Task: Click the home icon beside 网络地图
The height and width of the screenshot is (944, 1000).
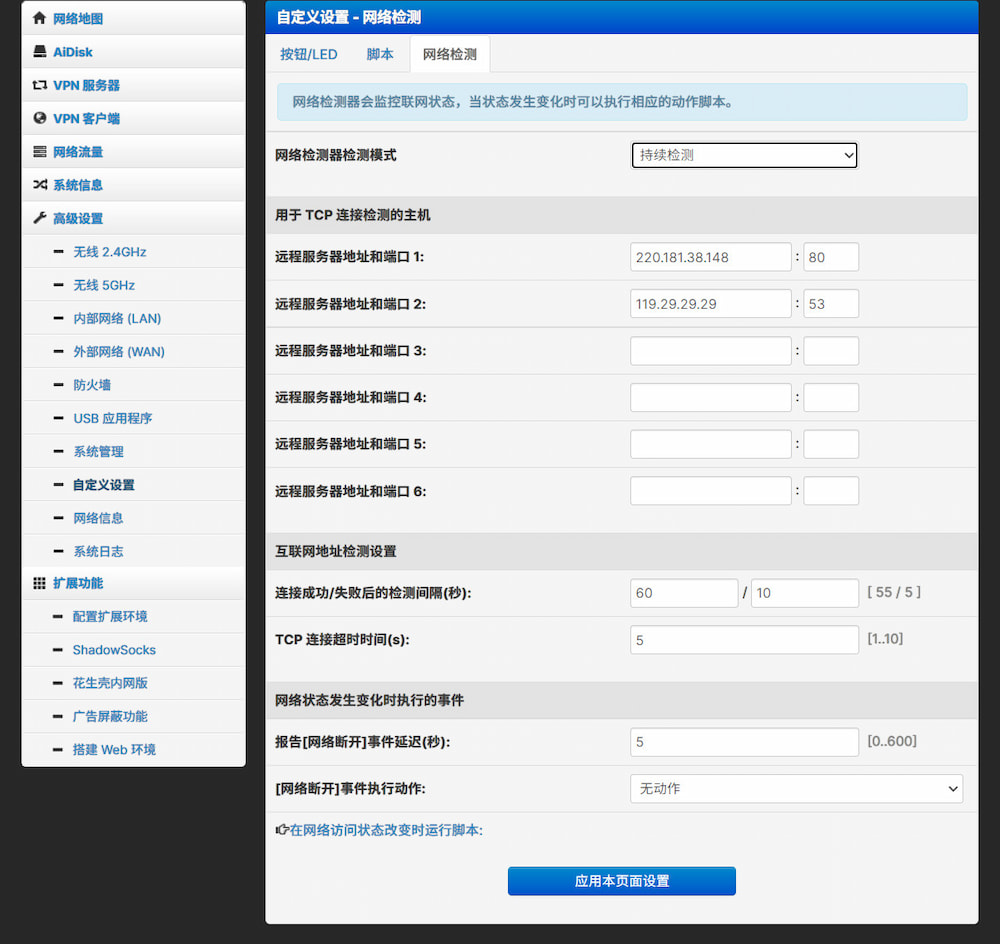Action: point(40,18)
